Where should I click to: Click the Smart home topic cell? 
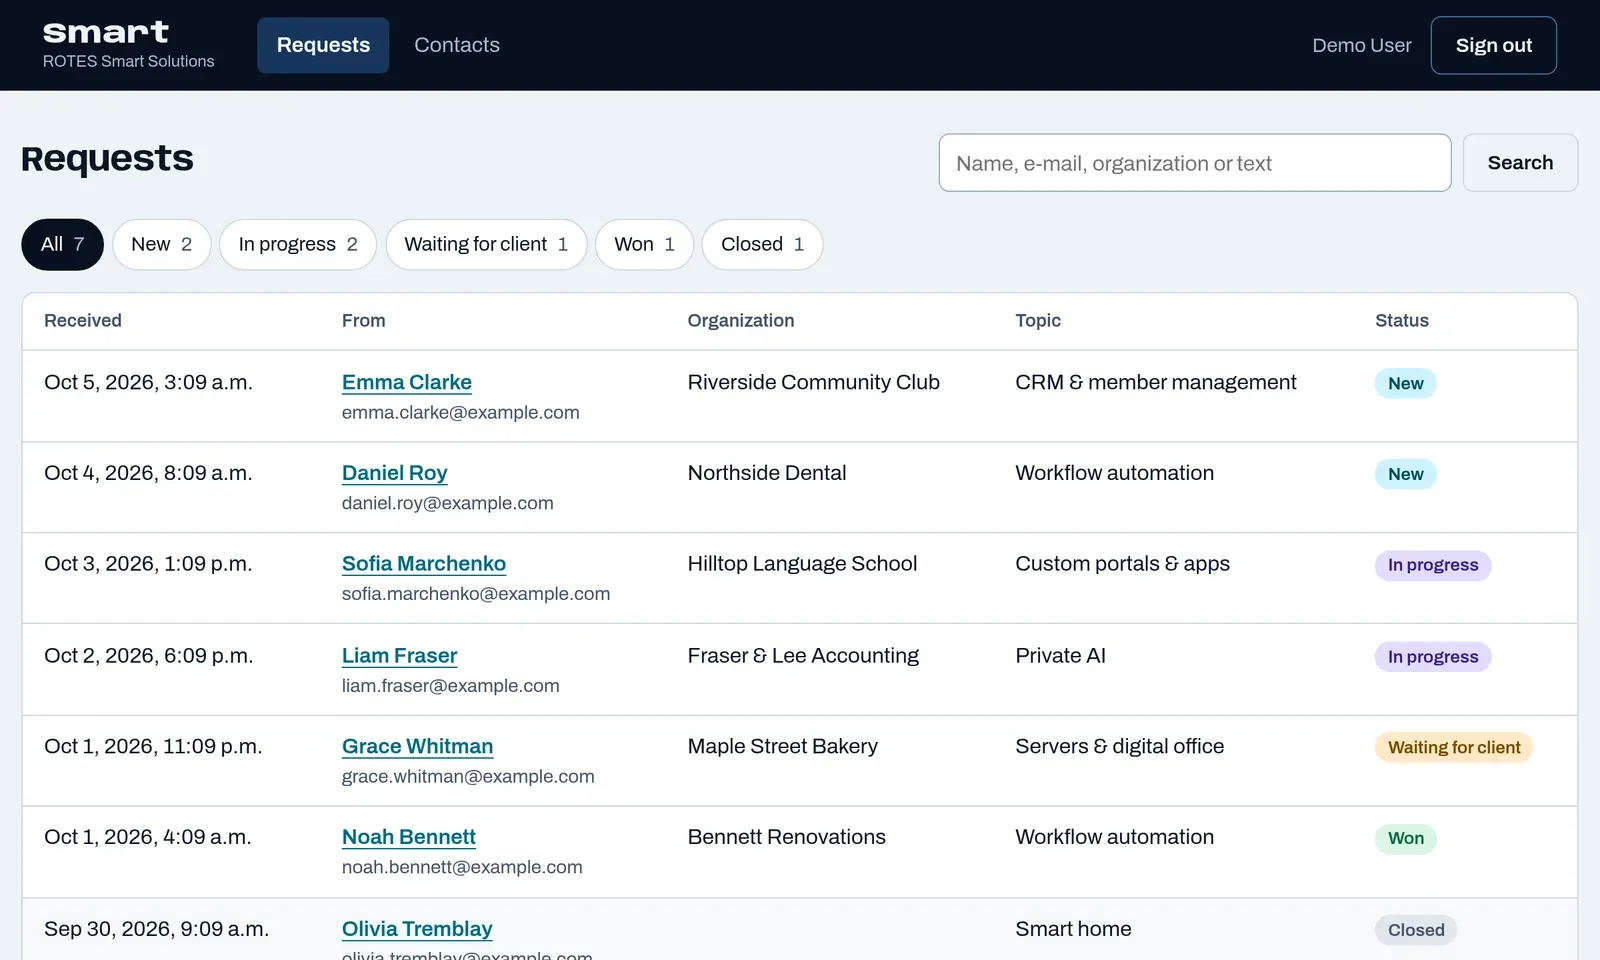pyautogui.click(x=1073, y=929)
